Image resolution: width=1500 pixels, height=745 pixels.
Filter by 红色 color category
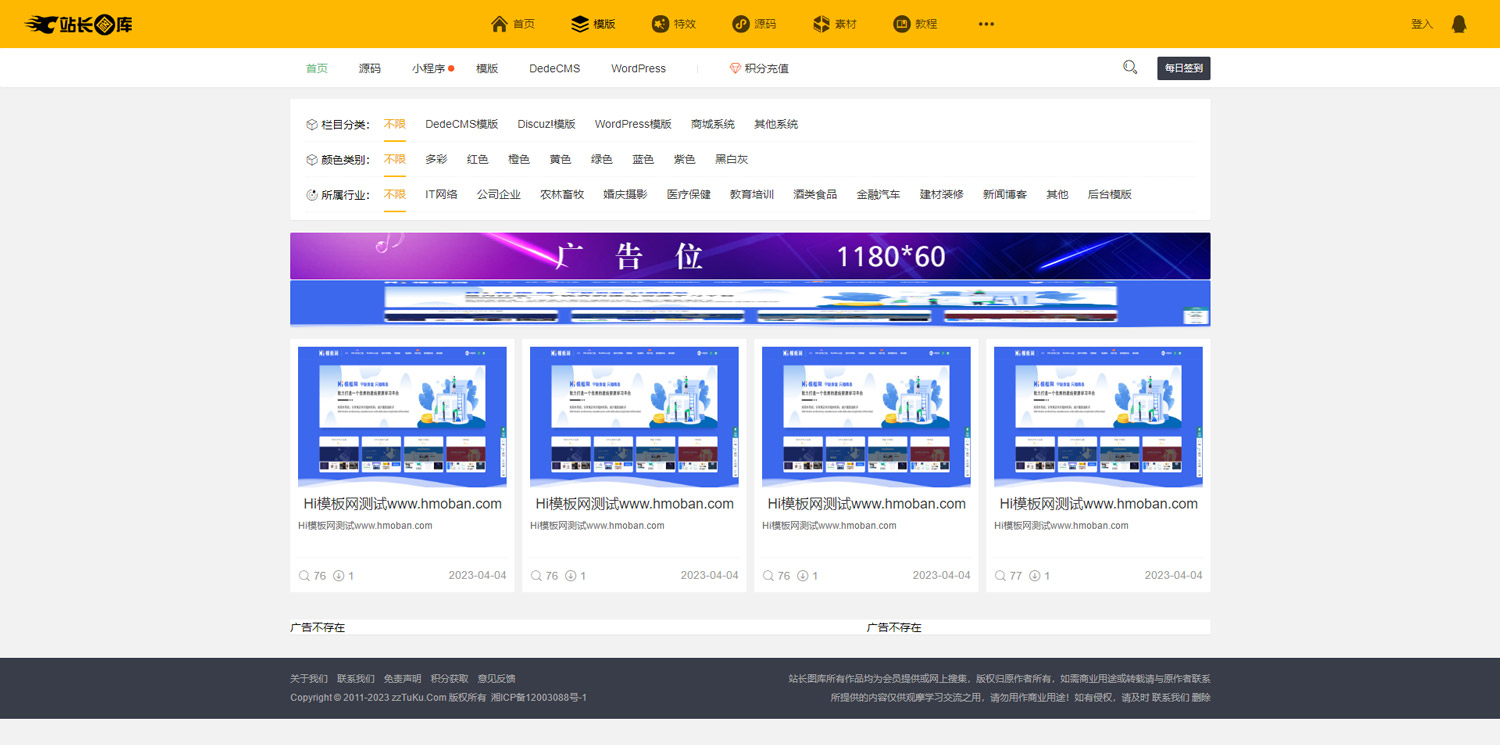coord(477,159)
